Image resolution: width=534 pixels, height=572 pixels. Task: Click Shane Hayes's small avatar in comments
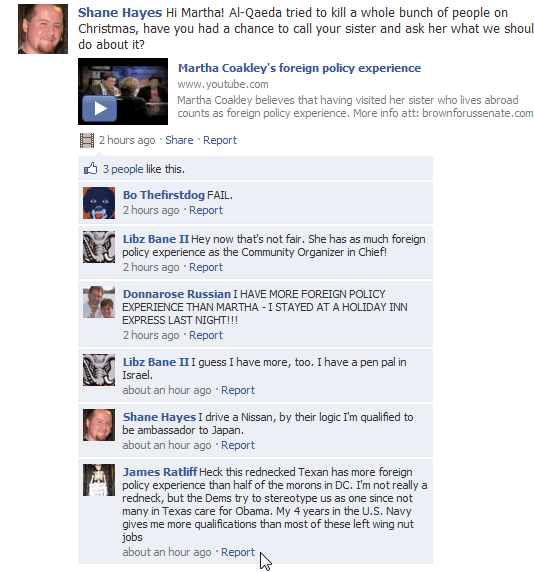(x=99, y=425)
